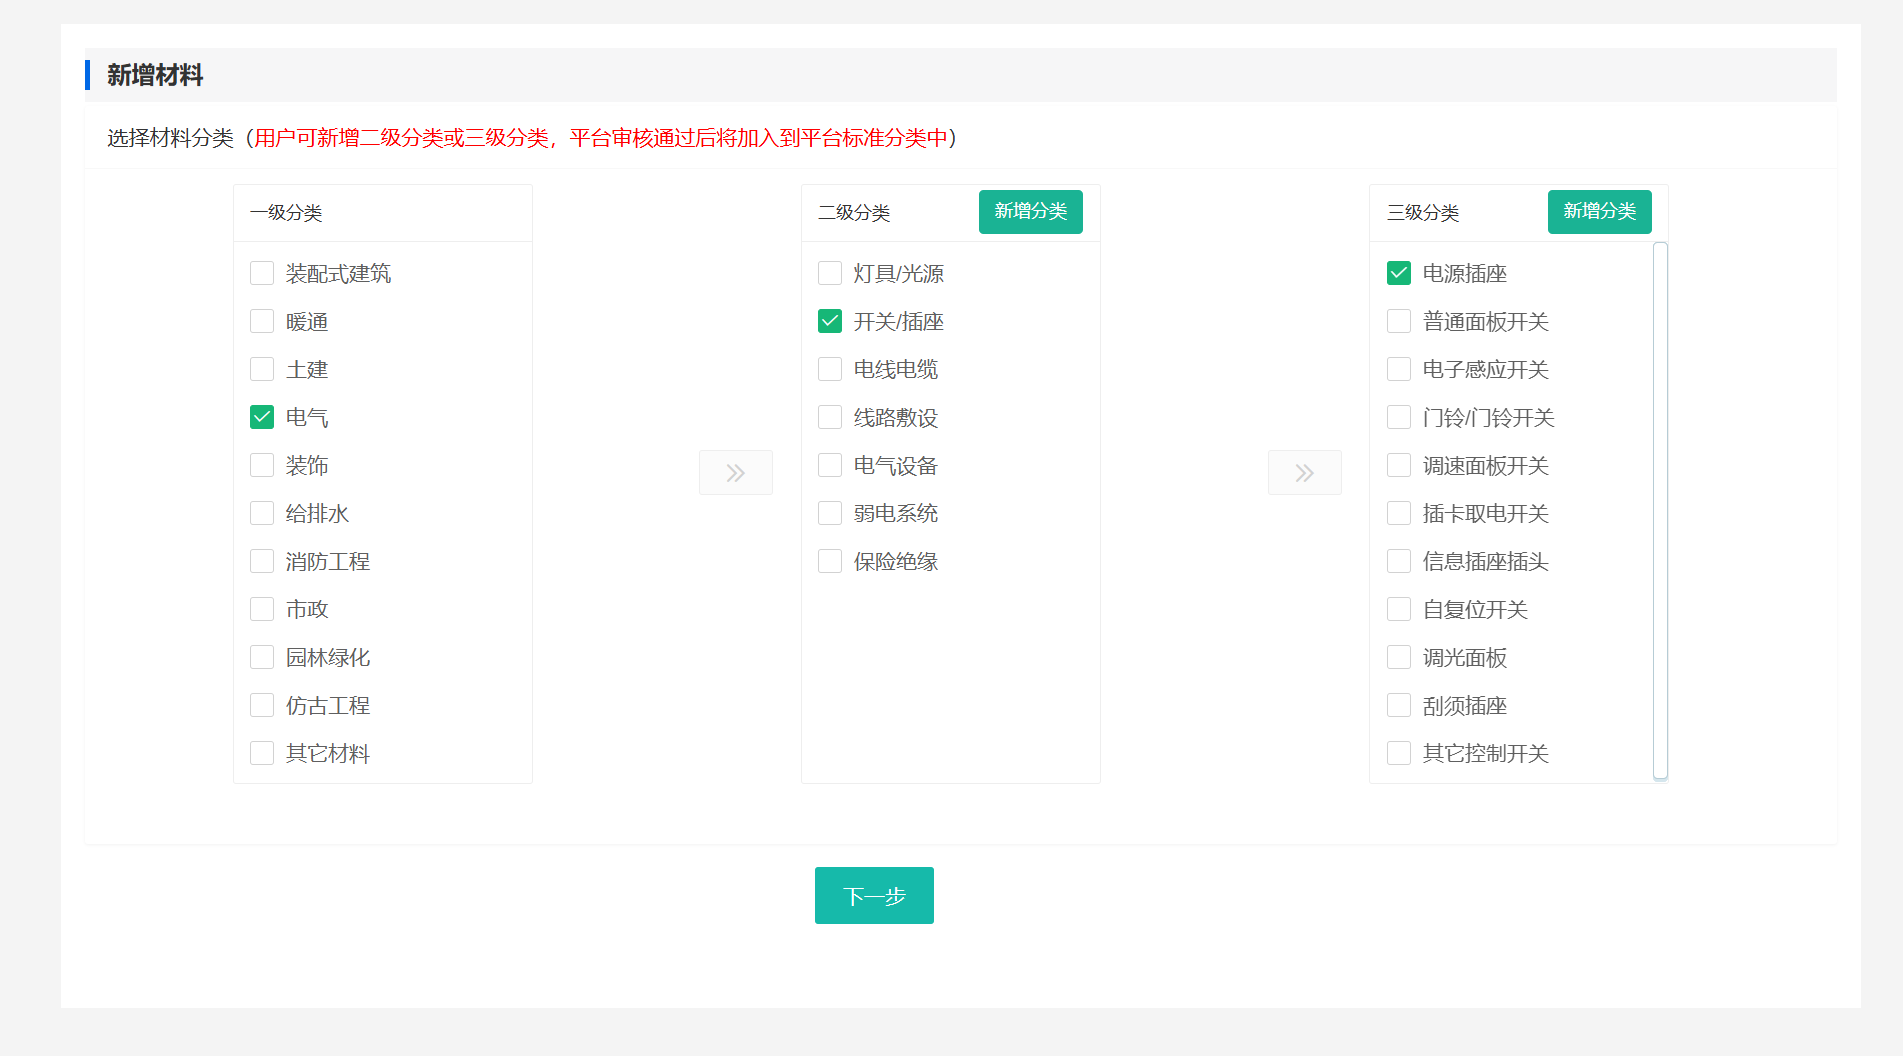Uncheck the 电源插座 checkbox
Viewport: 1903px width, 1056px height.
1399,273
